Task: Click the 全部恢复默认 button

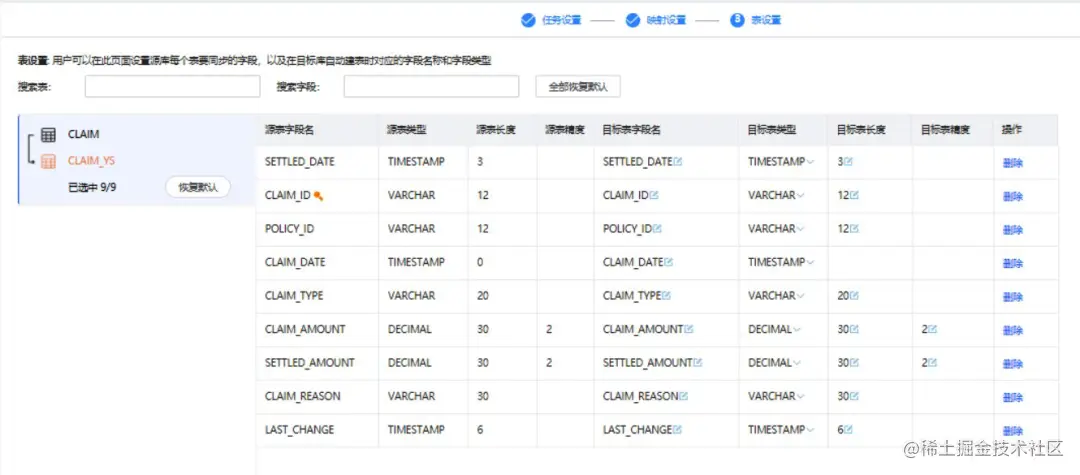Action: pos(579,87)
